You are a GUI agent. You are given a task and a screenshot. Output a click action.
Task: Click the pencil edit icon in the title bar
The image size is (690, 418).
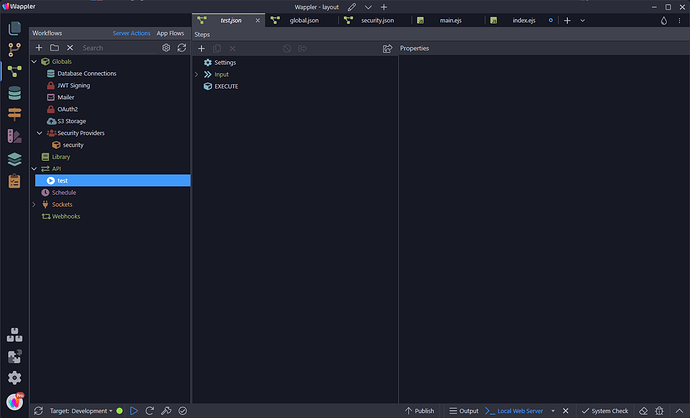pos(352,7)
